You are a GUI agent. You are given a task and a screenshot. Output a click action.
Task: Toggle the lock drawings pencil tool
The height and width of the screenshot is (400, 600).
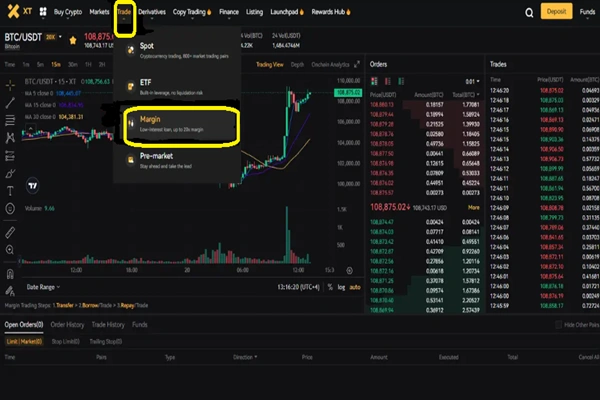(10, 291)
